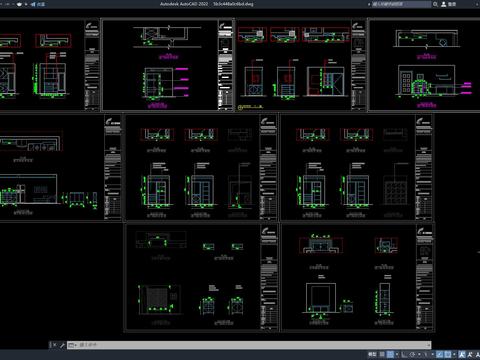Image resolution: width=480 pixels, height=360 pixels.
Task: Toggle snap mode in the status bar
Action: coord(390,354)
